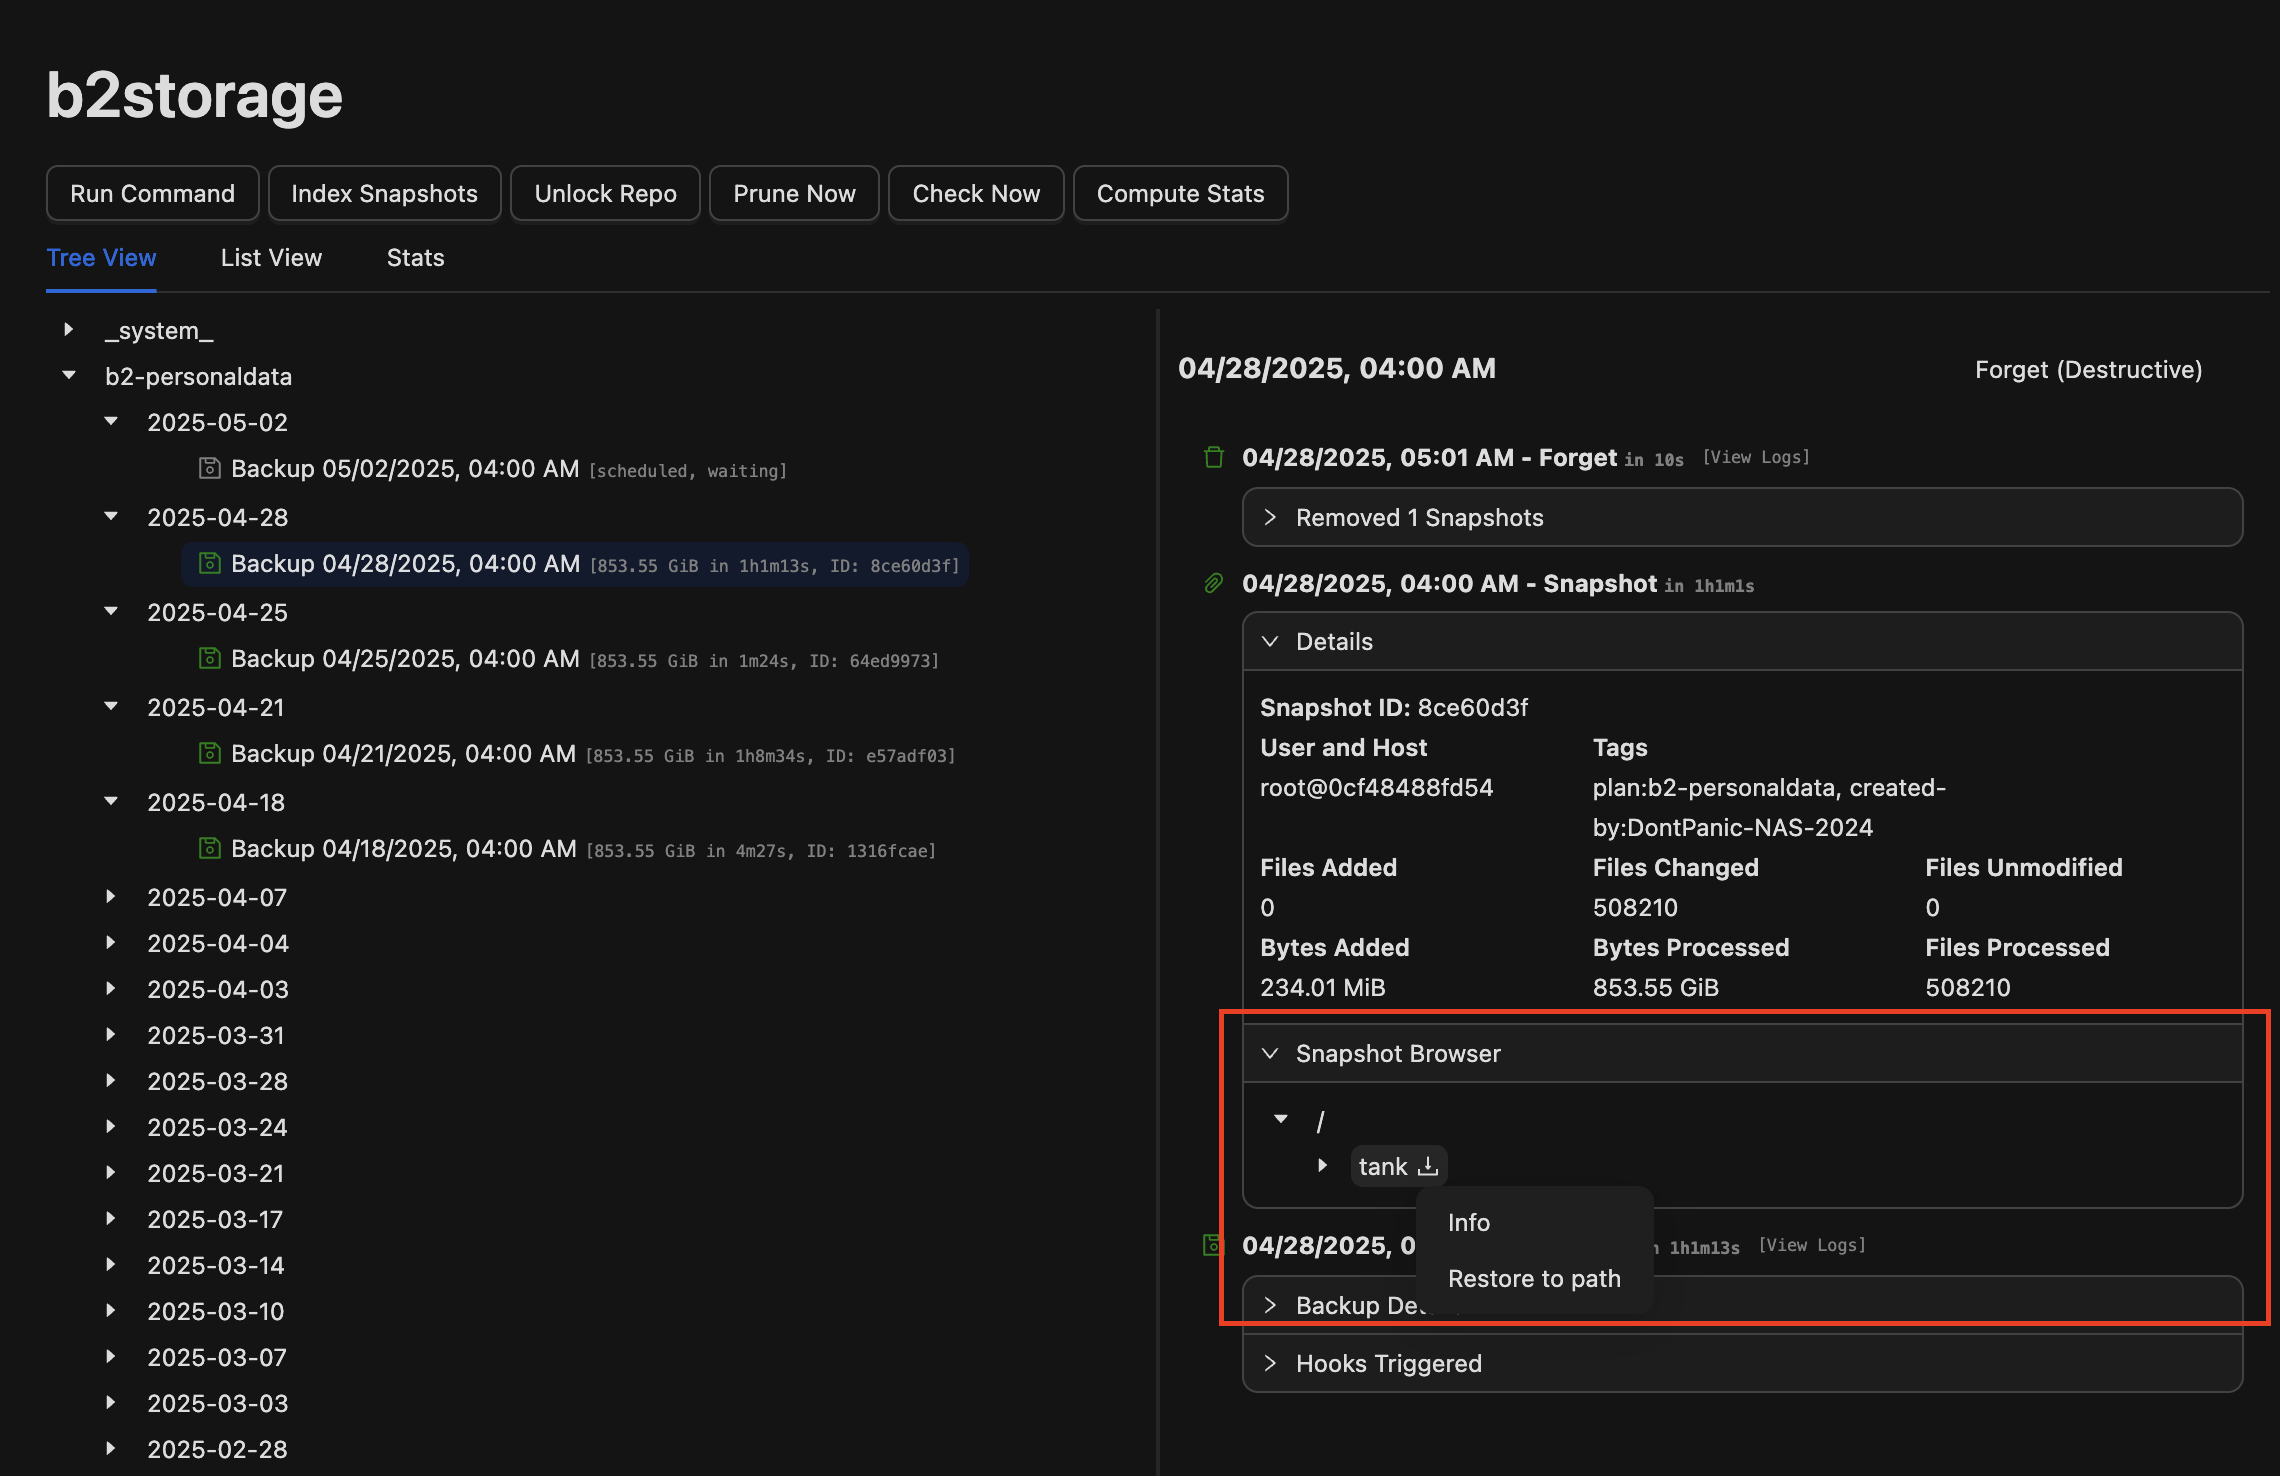
Task: Open View Logs link for Forget operation
Action: tap(1756, 458)
